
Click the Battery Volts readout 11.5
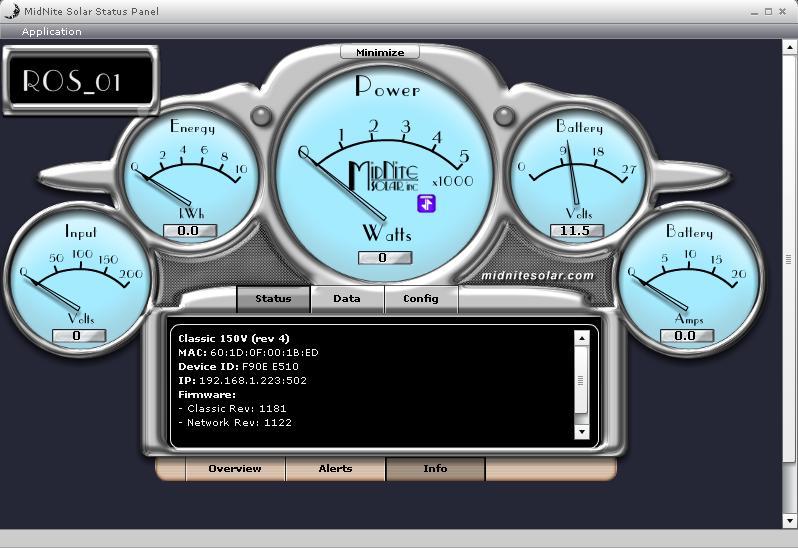pos(577,231)
